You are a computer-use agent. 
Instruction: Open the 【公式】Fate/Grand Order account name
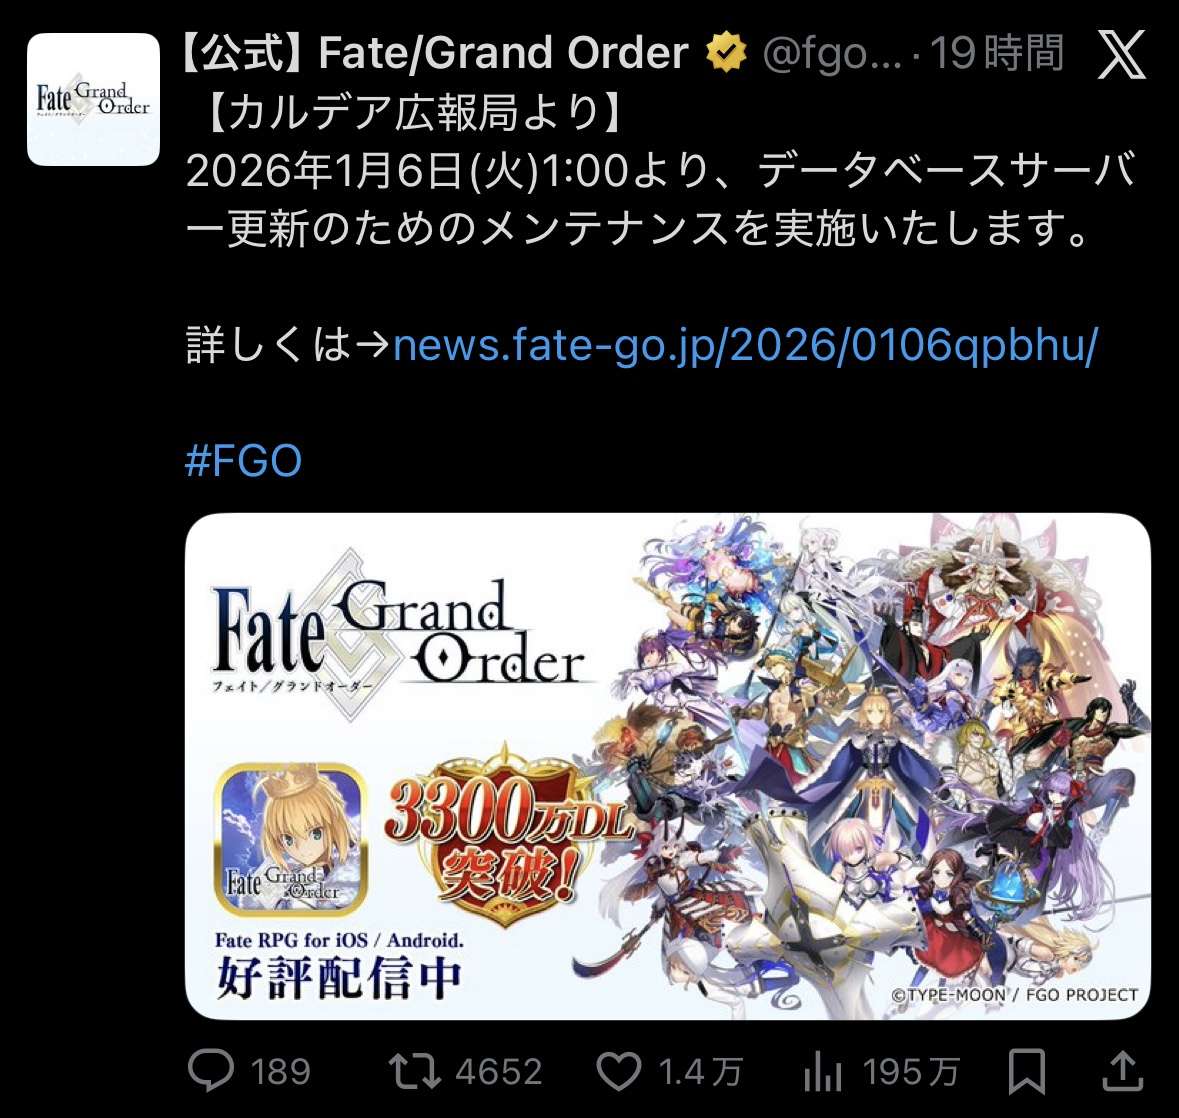click(435, 53)
